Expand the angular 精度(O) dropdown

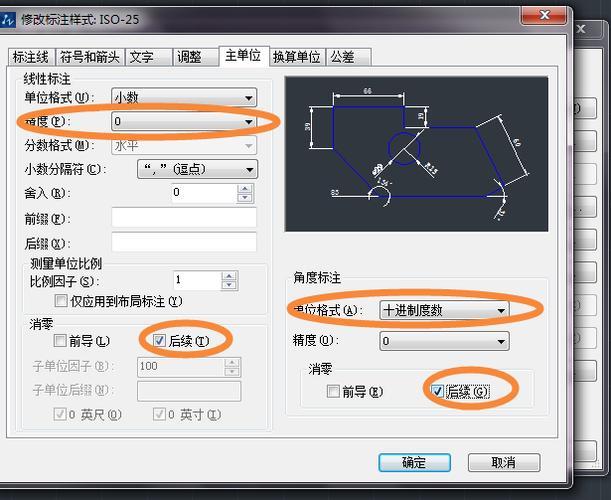tap(445, 341)
